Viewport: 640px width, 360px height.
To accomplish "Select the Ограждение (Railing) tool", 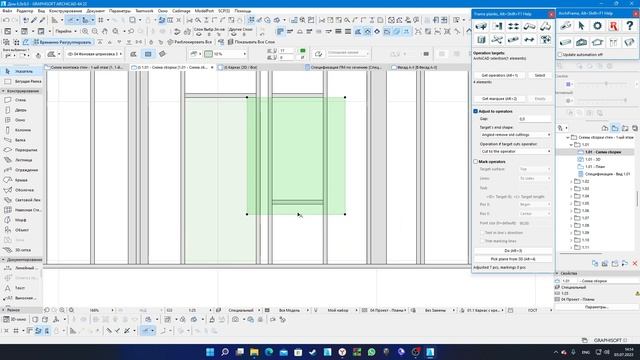I will (21, 170).
